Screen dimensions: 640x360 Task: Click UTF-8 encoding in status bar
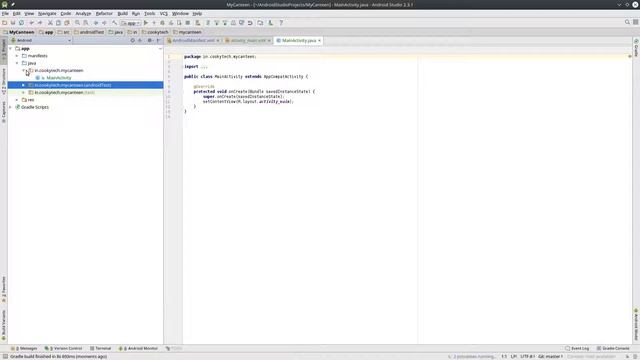[527, 357]
